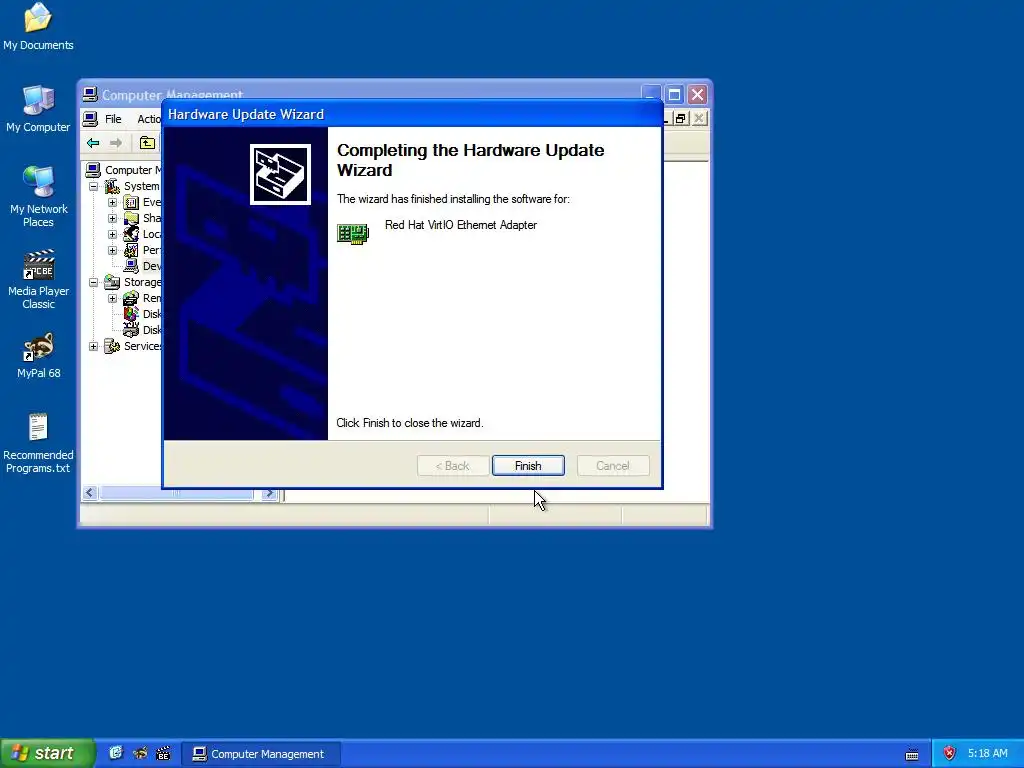Select Media Player Classic desktop shortcut
The width and height of the screenshot is (1024, 768).
click(x=38, y=279)
